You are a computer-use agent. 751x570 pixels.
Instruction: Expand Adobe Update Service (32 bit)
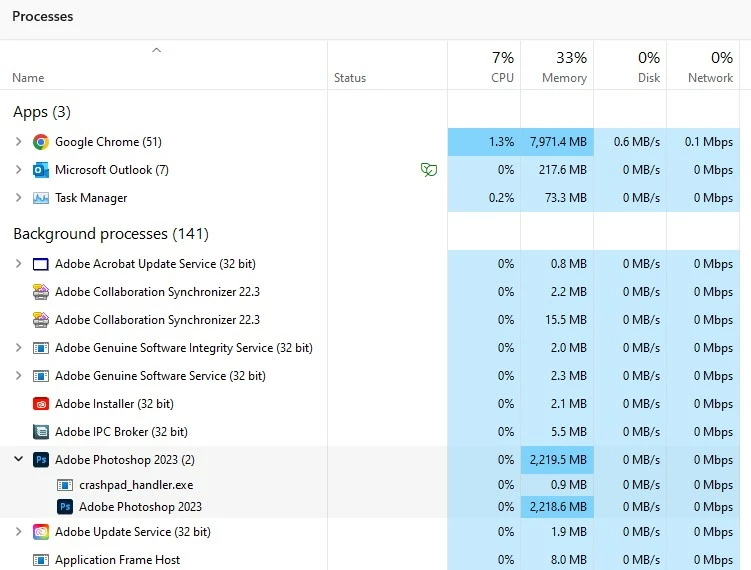tap(18, 532)
